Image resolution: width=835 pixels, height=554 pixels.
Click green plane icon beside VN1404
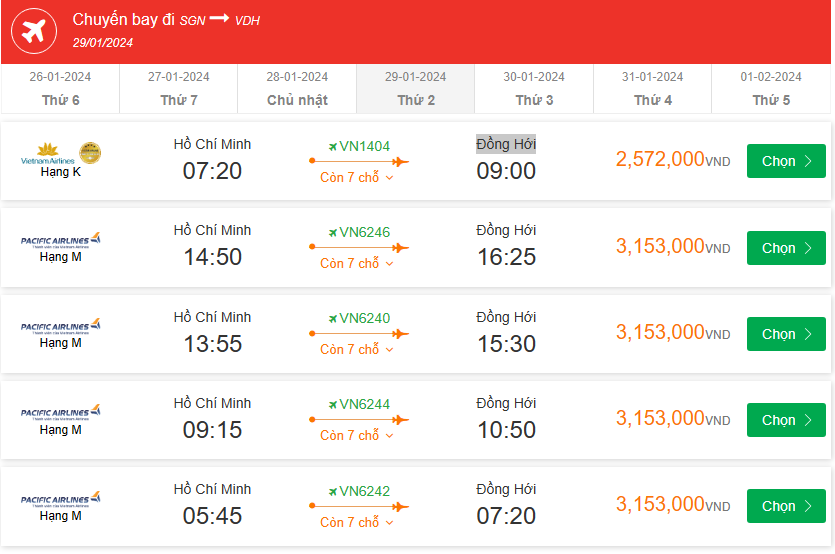333,146
